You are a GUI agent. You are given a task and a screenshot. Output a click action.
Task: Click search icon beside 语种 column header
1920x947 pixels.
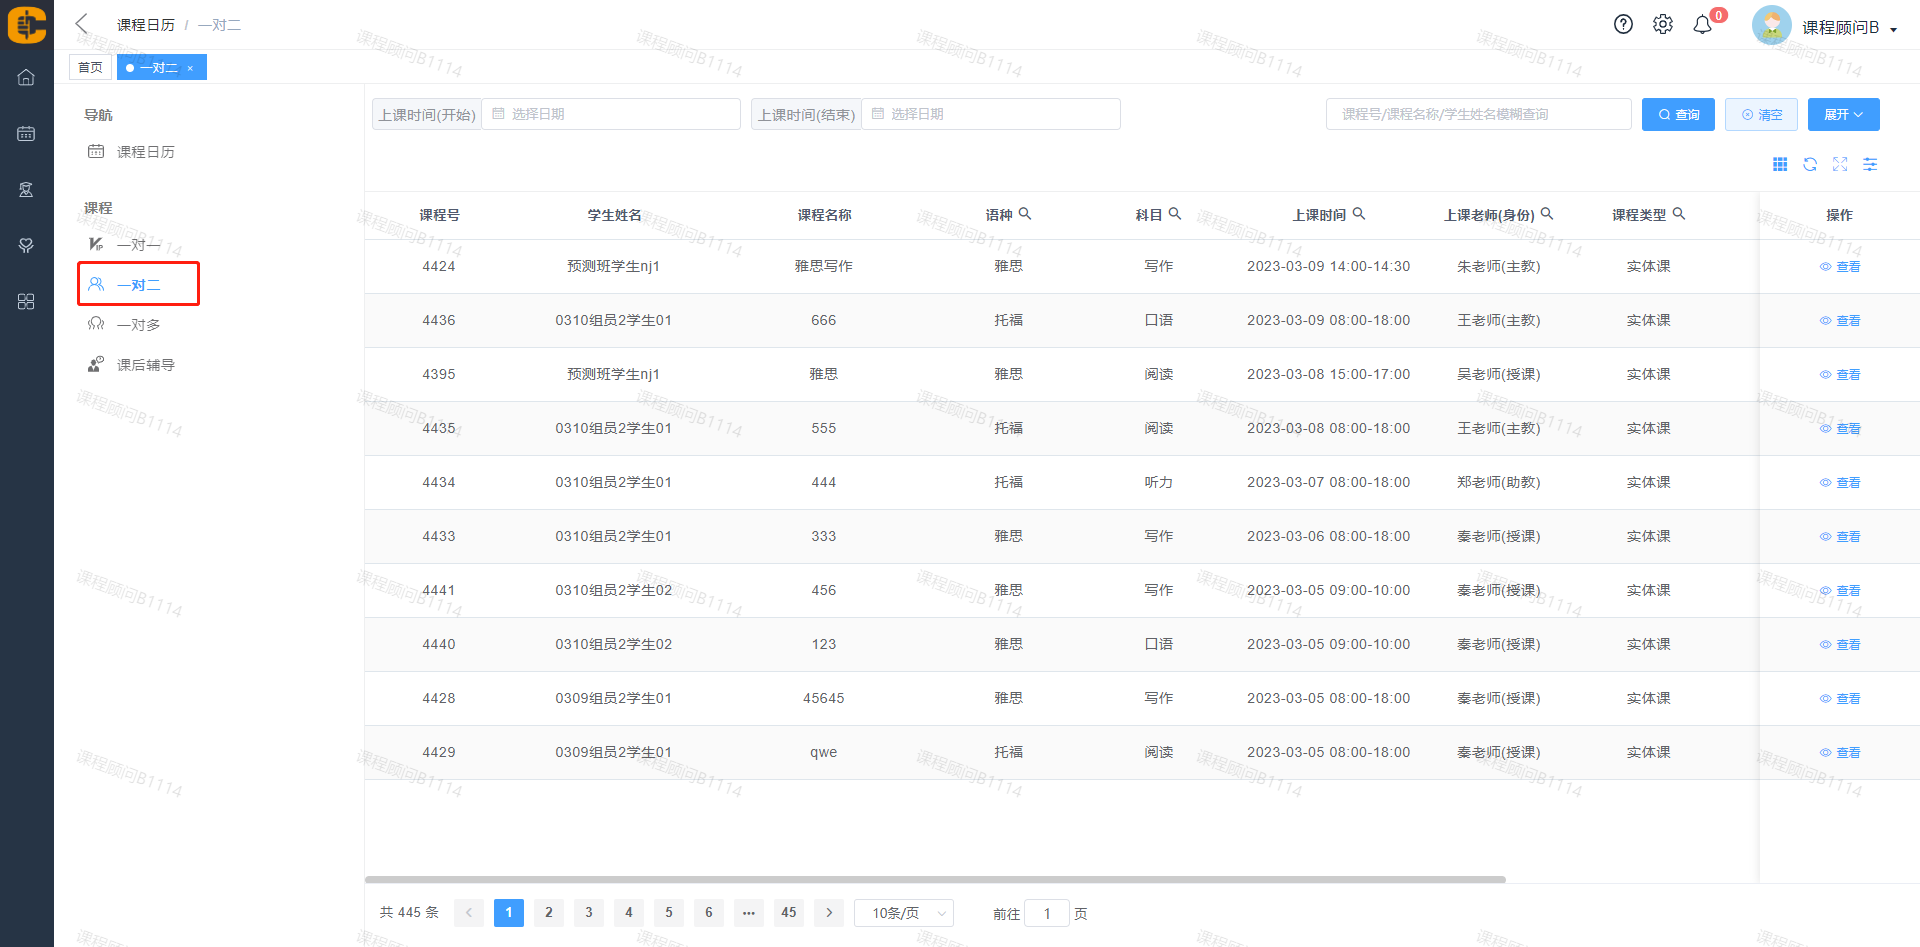click(x=1025, y=214)
